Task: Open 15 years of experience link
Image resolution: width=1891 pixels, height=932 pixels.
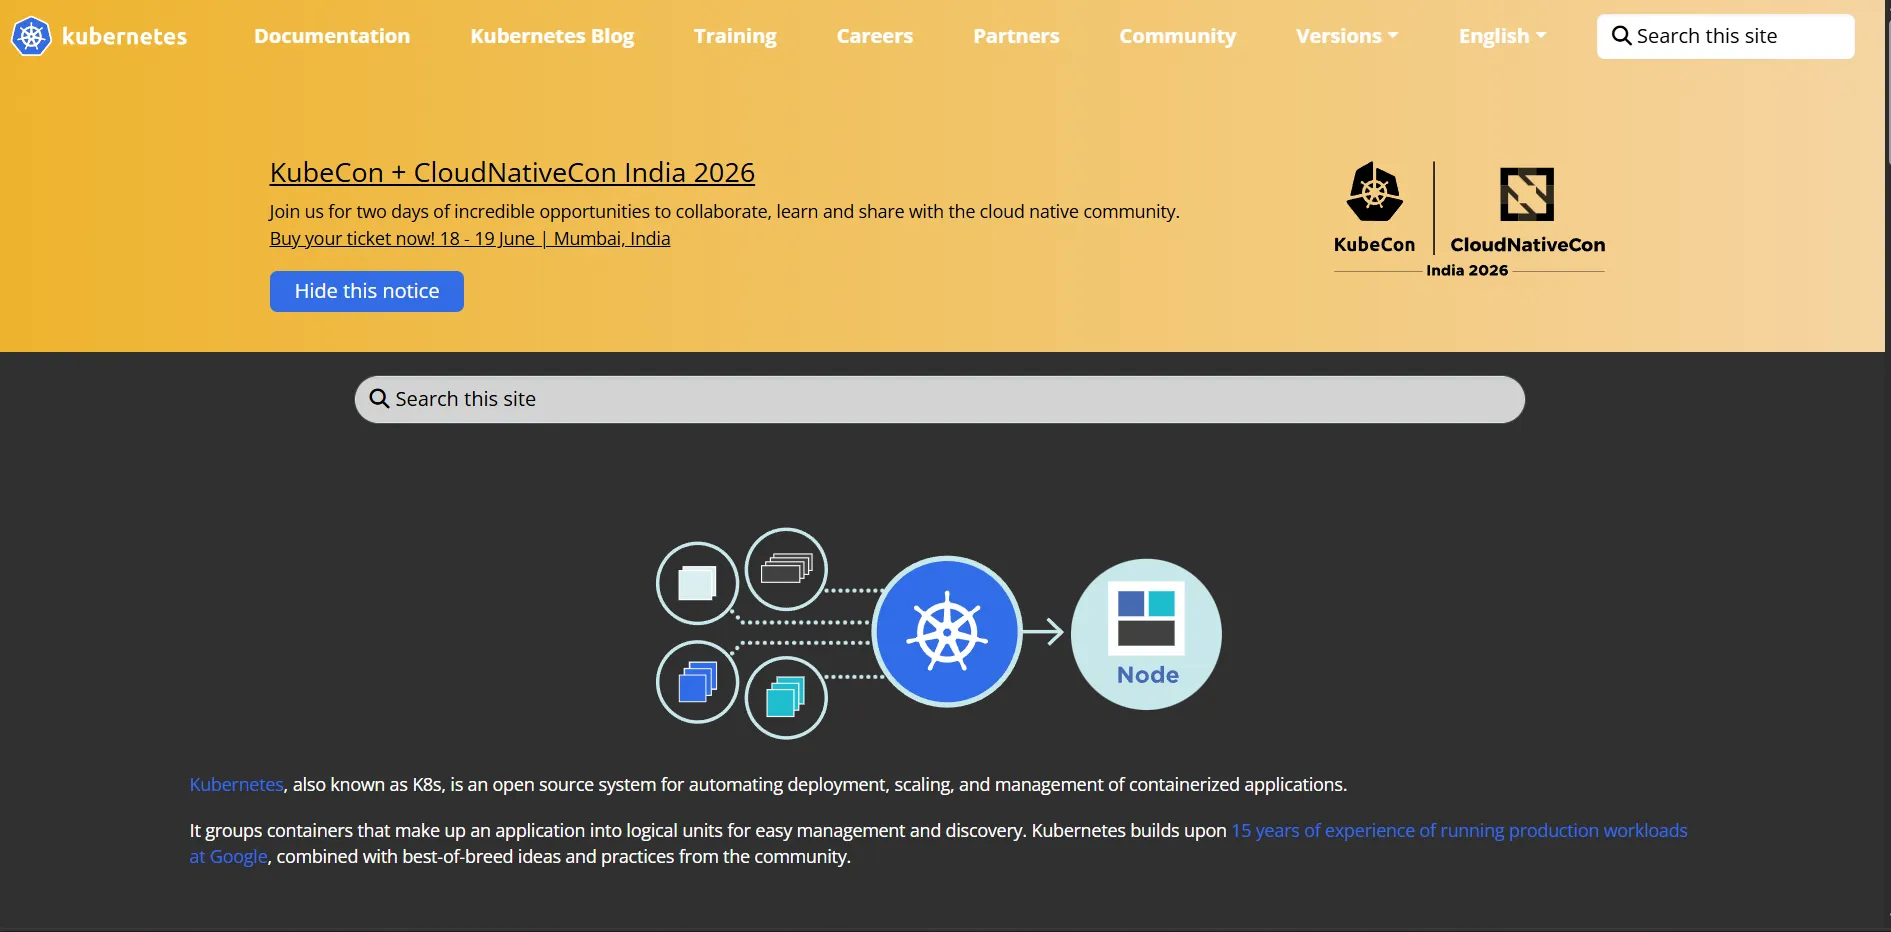Action: pos(1459,831)
